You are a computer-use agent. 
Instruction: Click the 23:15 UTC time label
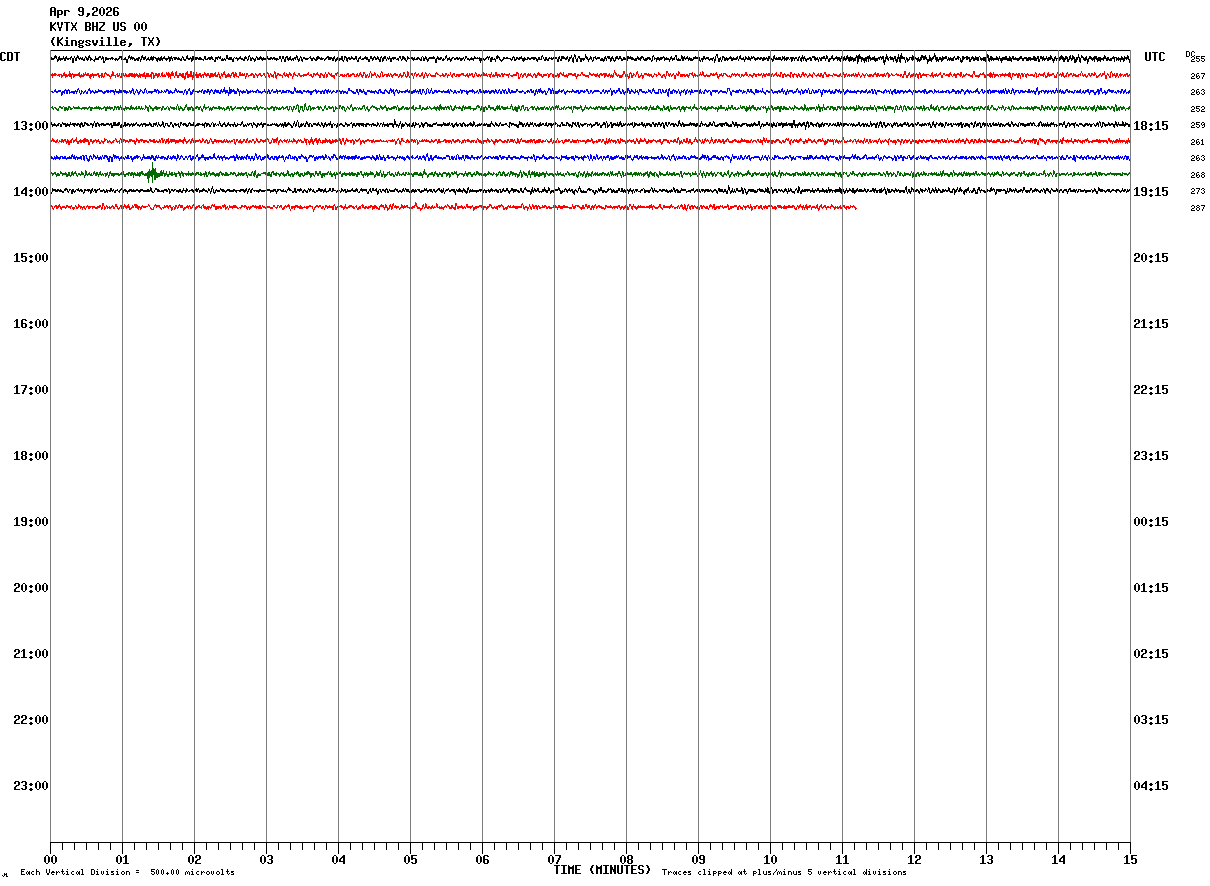[1151, 455]
